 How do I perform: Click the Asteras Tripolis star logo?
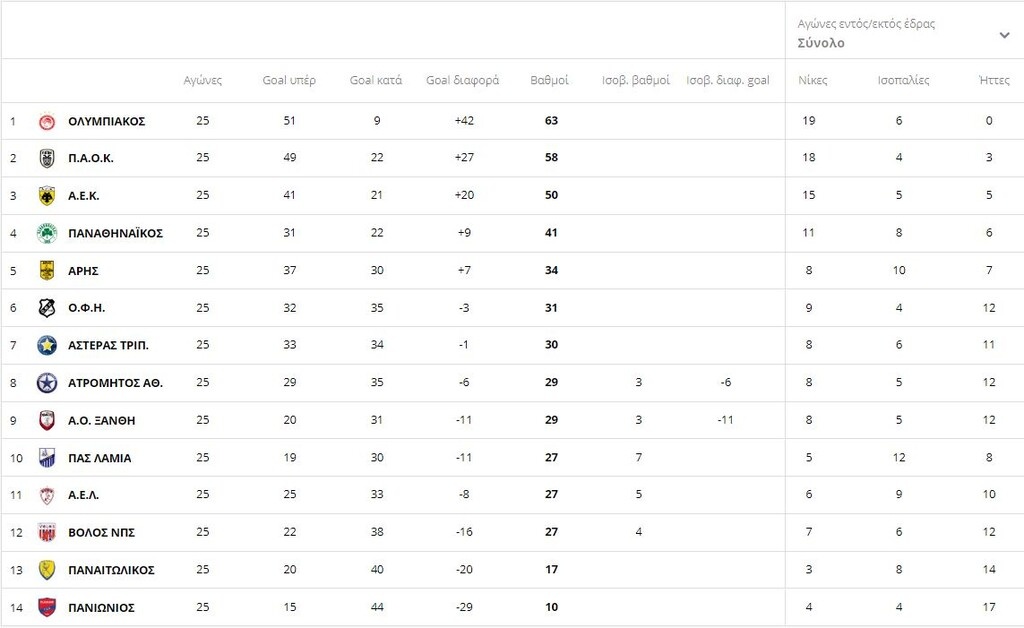coord(47,345)
